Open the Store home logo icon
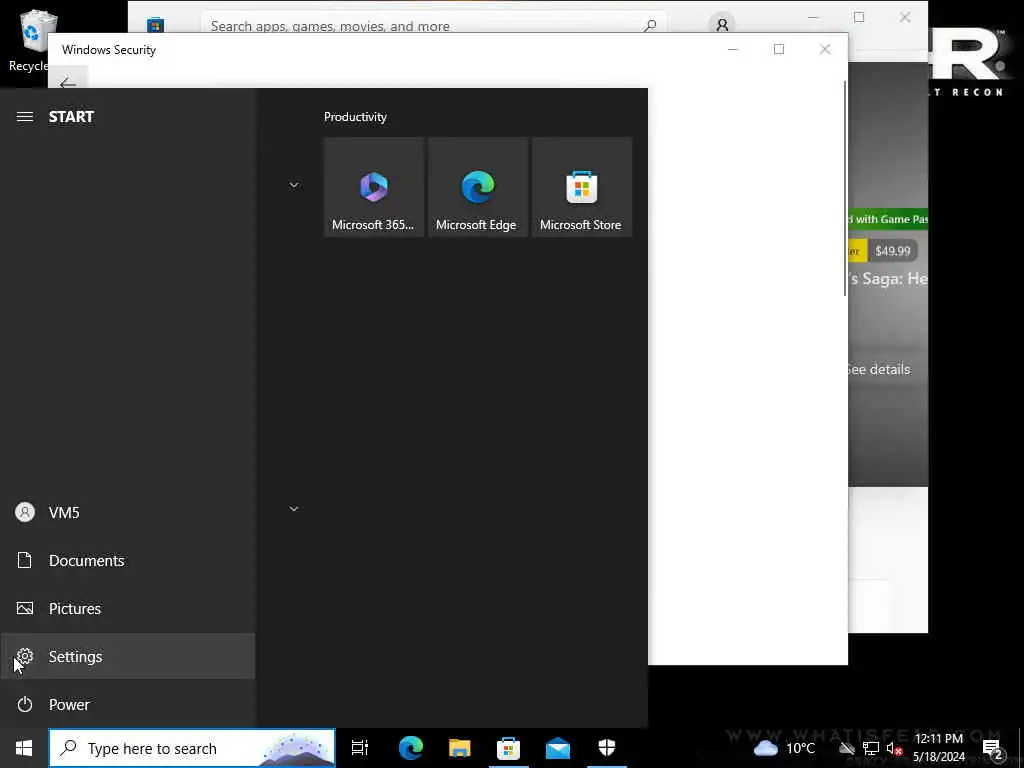 coord(155,25)
